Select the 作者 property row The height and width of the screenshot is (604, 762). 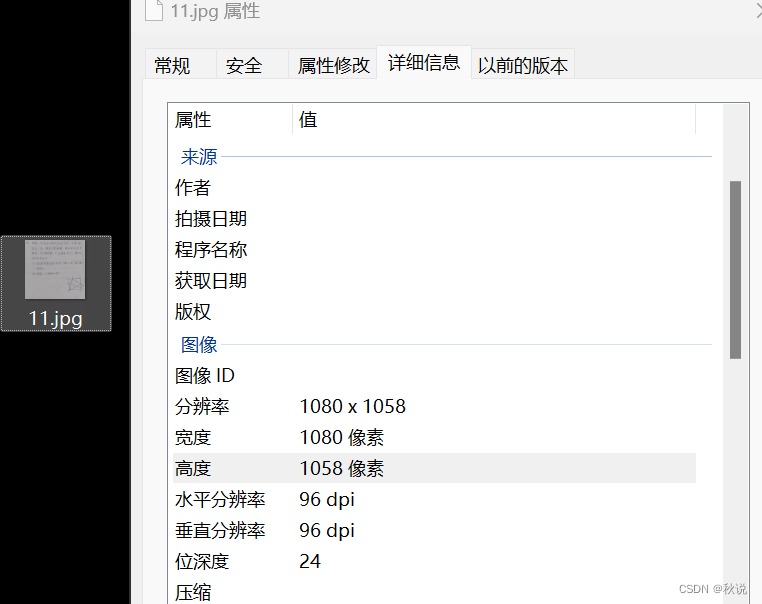tap(434, 188)
